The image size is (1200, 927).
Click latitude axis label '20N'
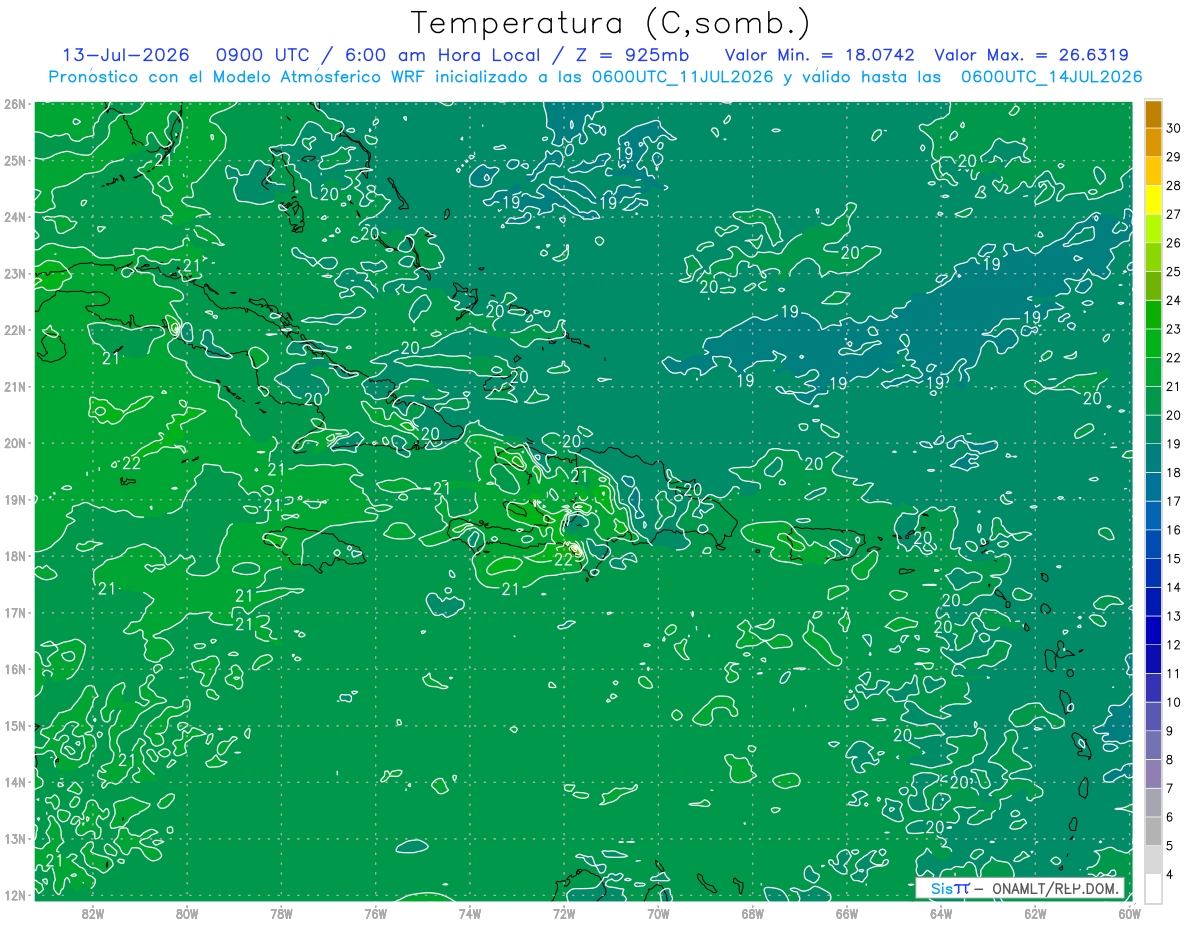tap(15, 443)
